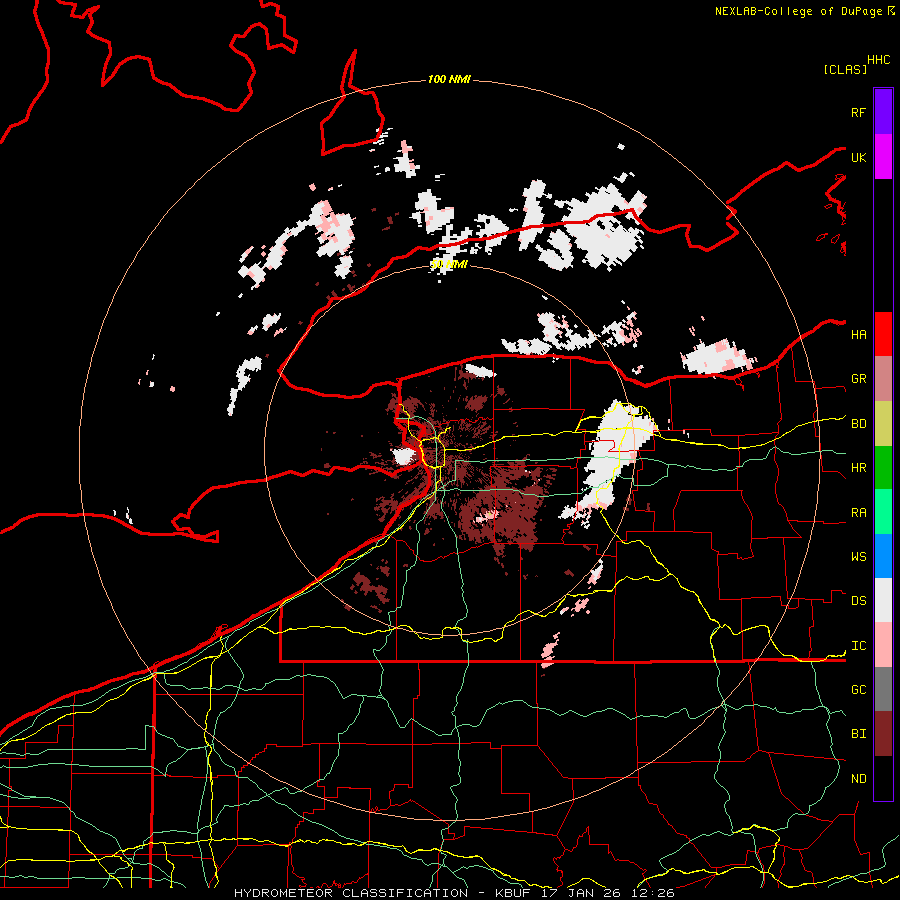The width and height of the screenshot is (900, 900).
Task: Click the IC legend label
Action: tap(858, 645)
